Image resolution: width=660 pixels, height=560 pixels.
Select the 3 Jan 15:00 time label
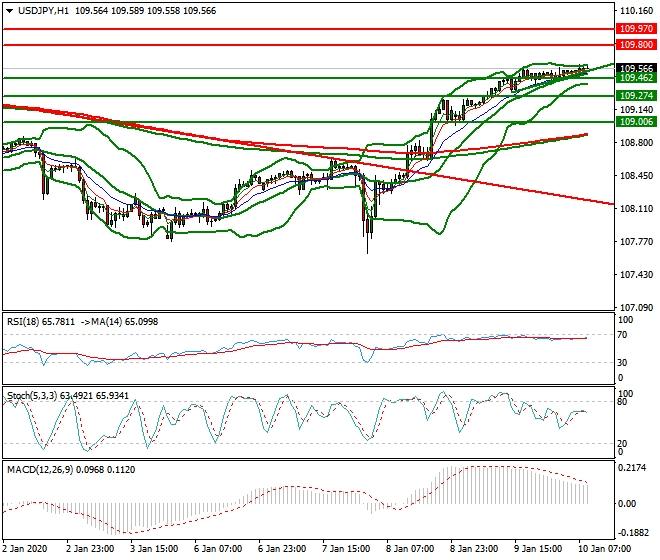pos(154,549)
